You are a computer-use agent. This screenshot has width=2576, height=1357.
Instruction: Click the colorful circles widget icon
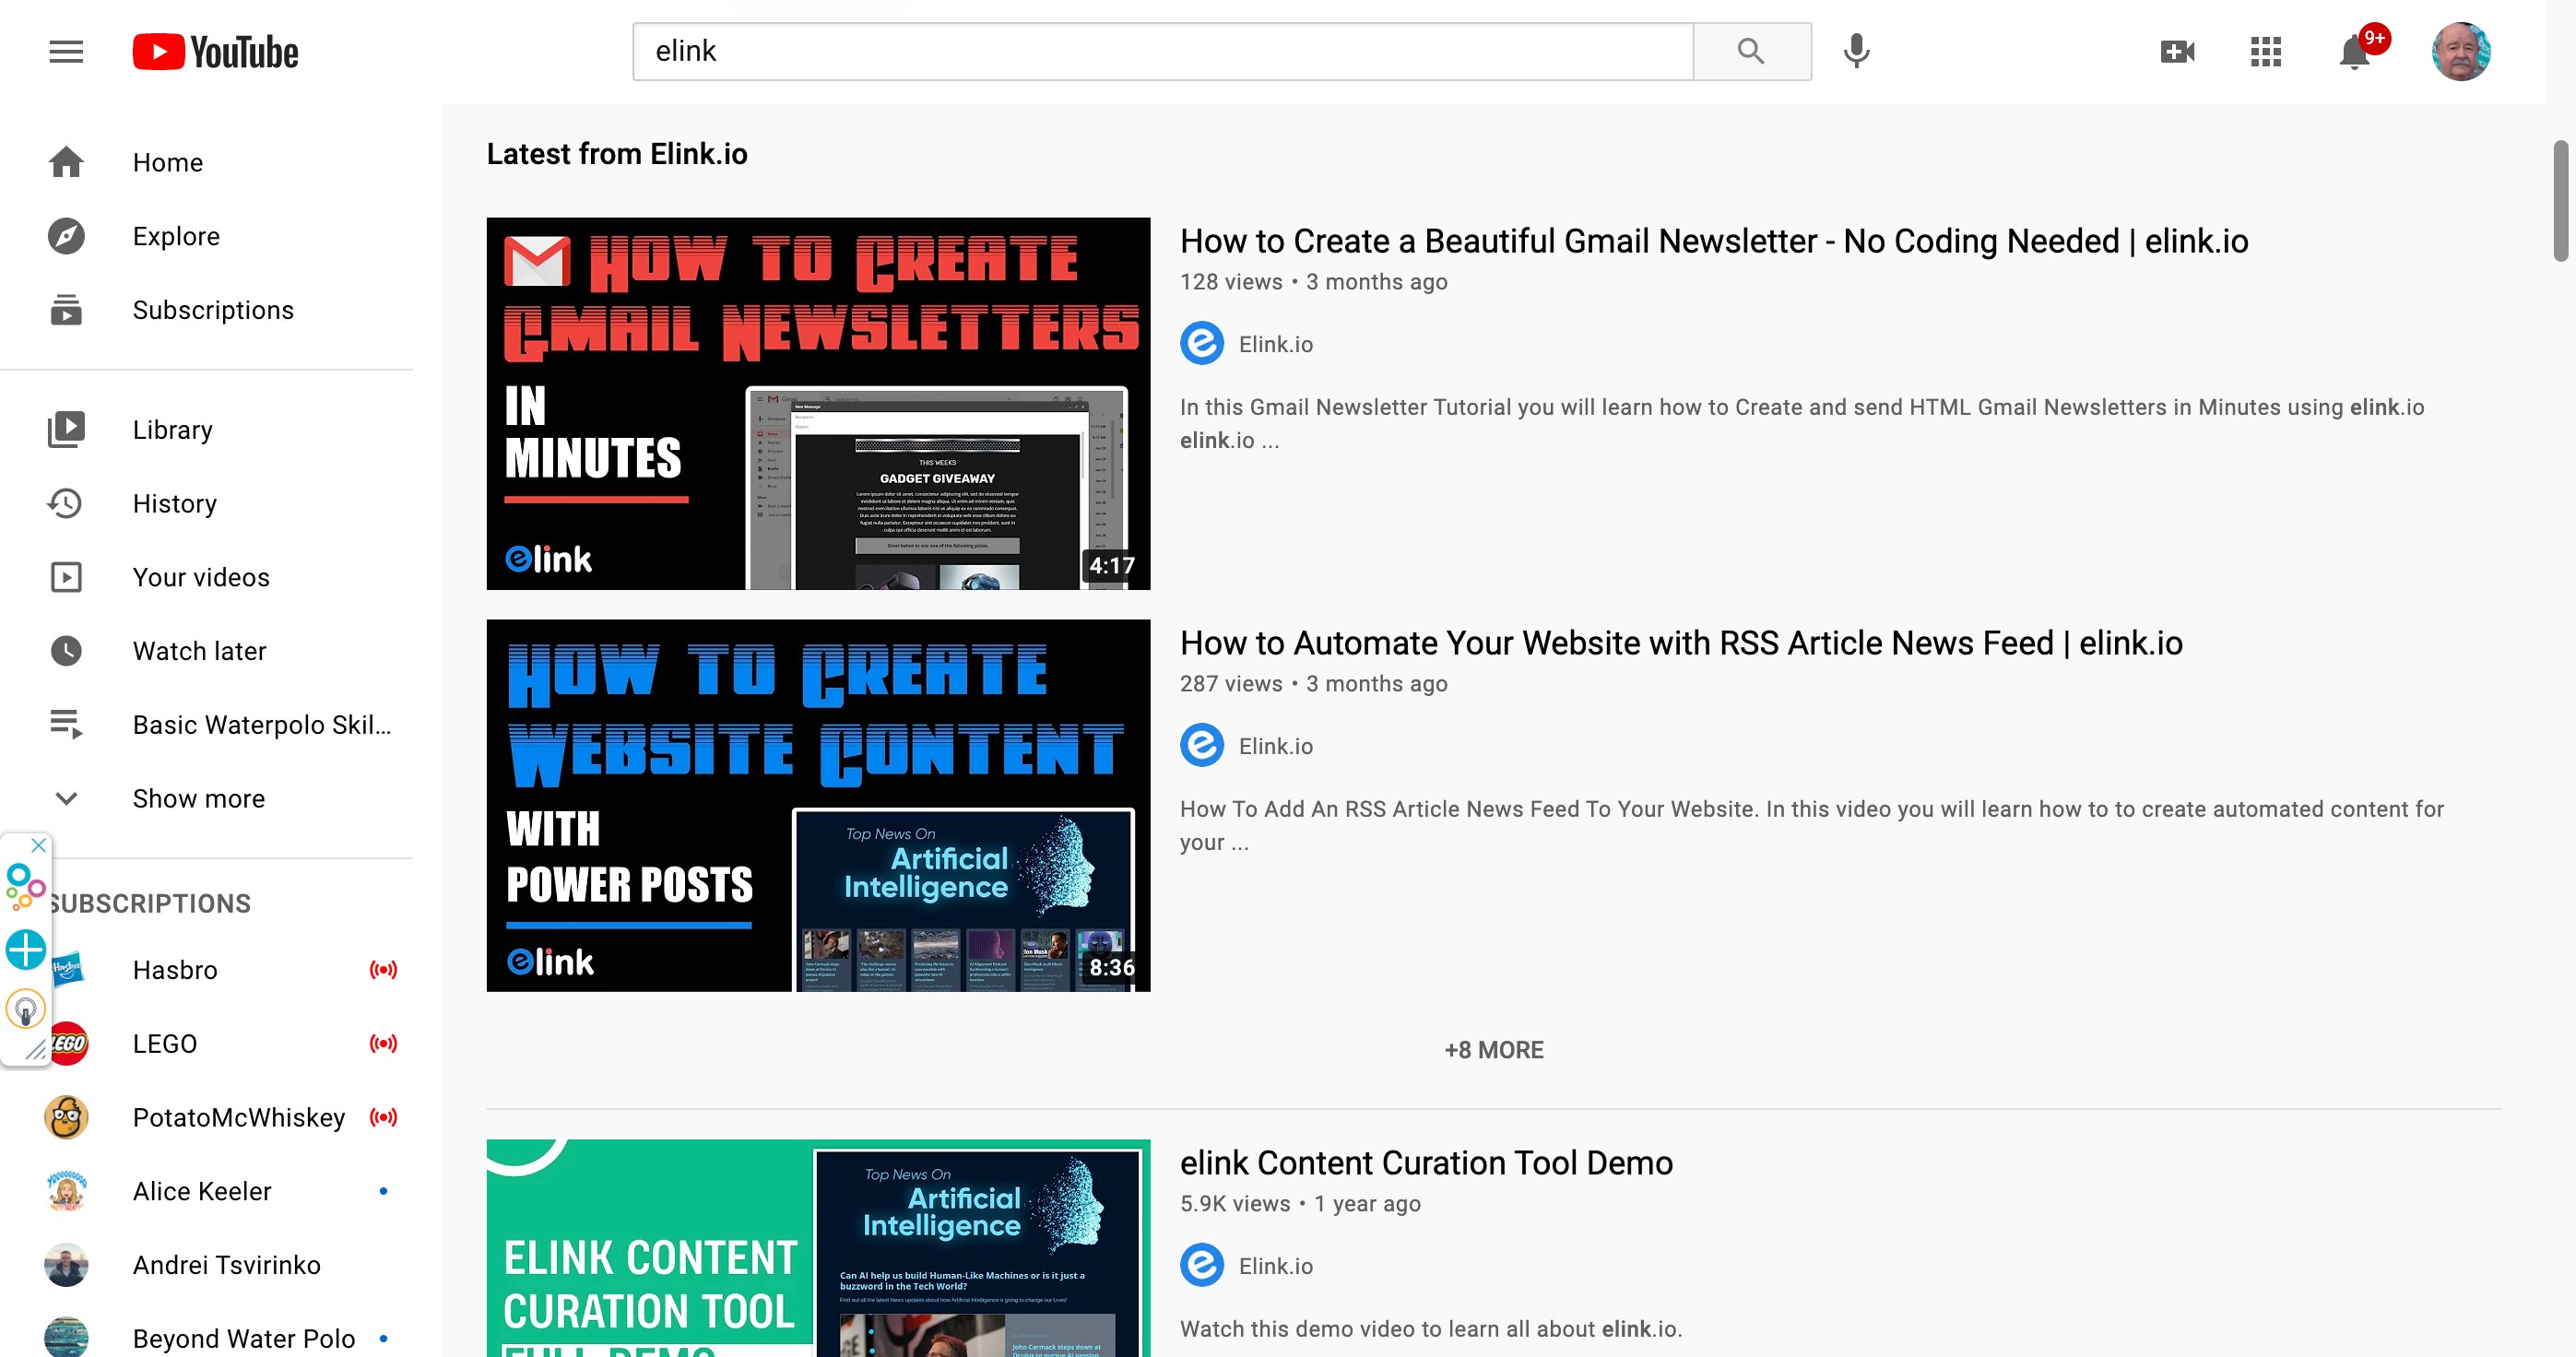click(24, 887)
